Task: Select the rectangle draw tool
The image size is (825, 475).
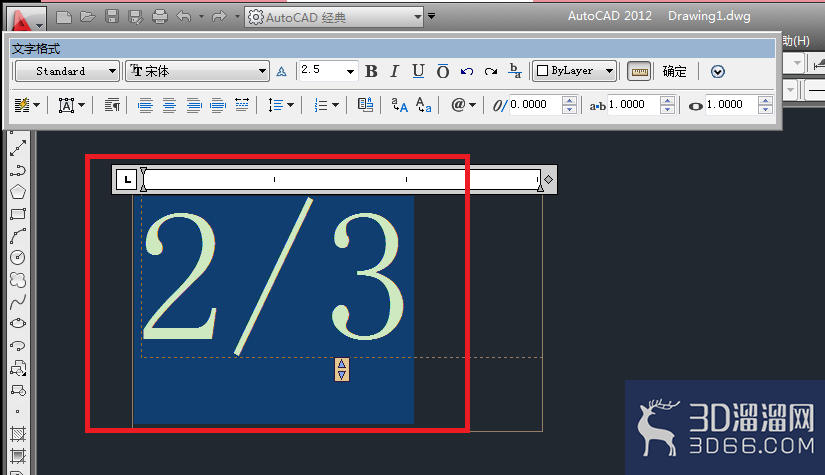Action: coord(18,214)
